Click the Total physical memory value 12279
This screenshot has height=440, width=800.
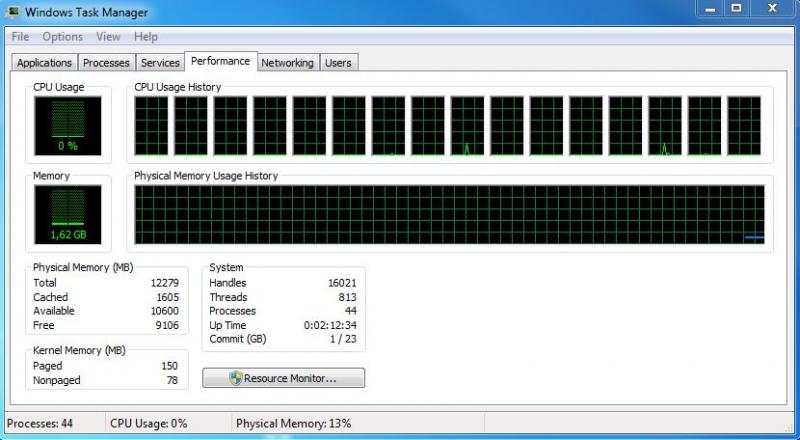[x=165, y=283]
